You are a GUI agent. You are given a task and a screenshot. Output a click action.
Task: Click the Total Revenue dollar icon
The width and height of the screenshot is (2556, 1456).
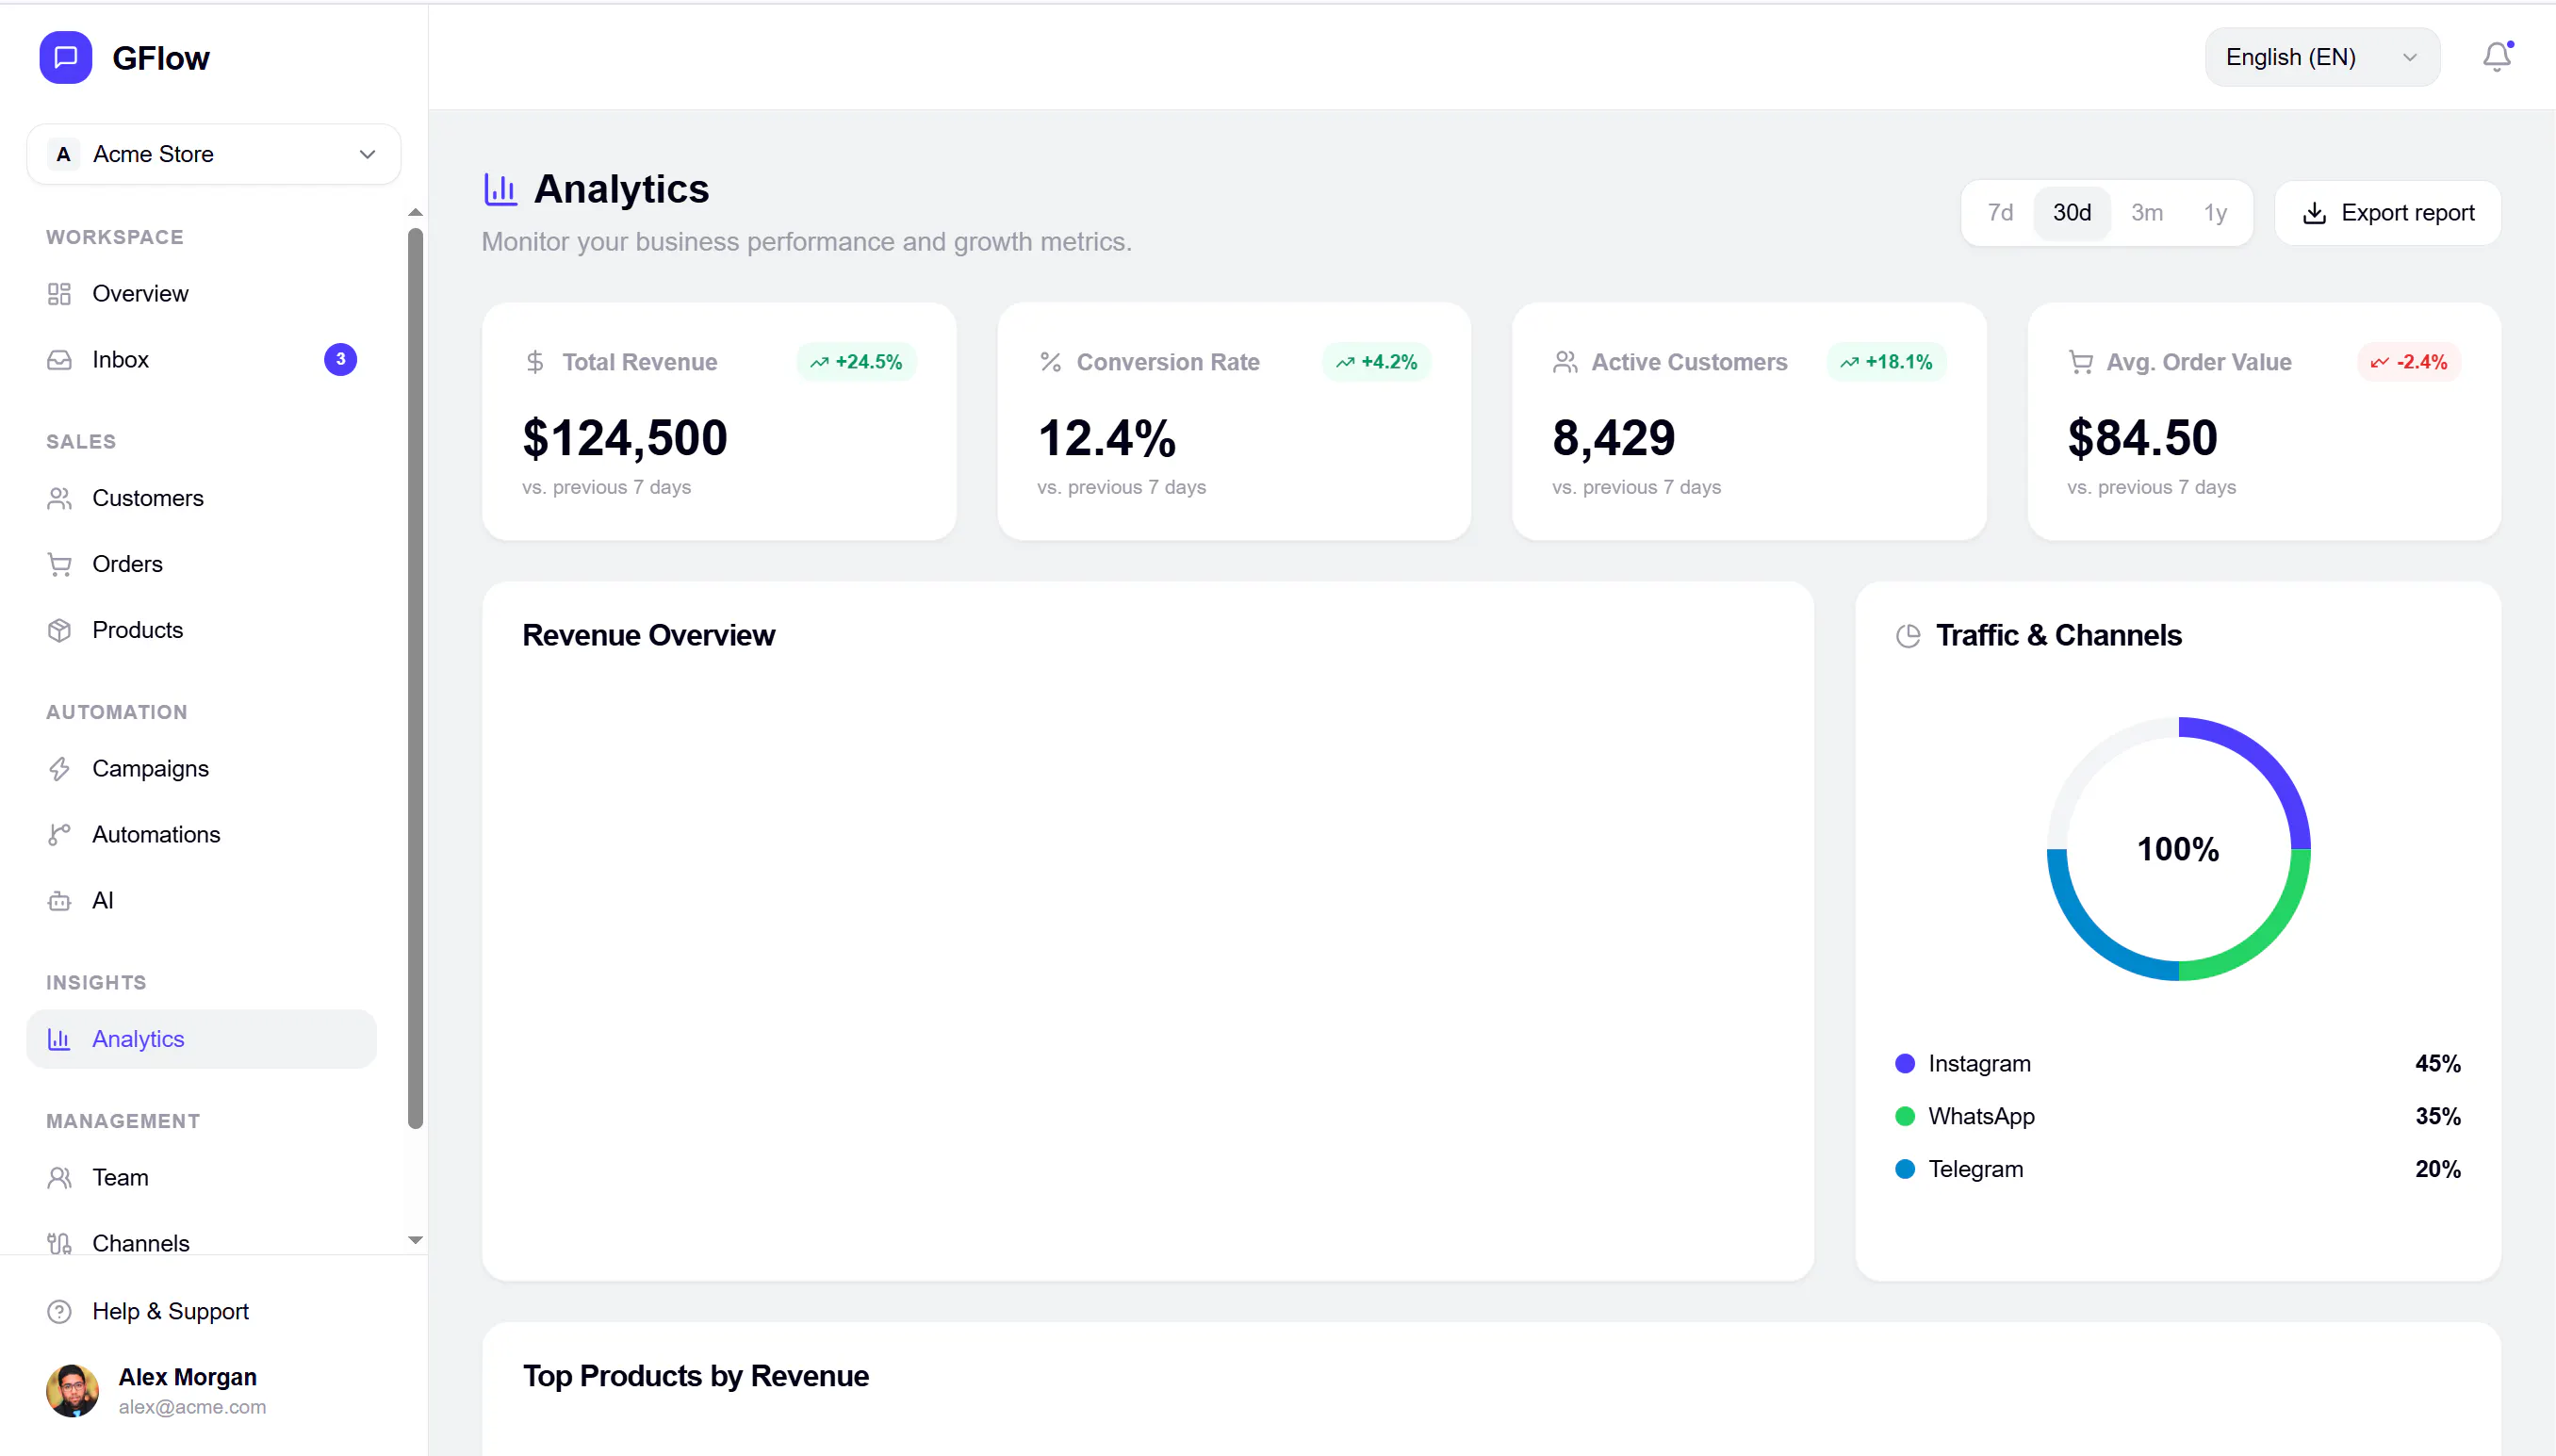pos(535,362)
